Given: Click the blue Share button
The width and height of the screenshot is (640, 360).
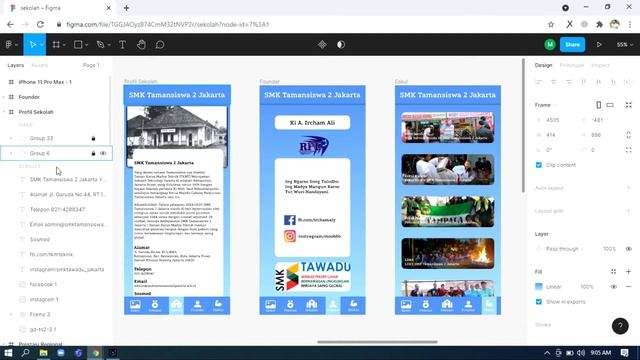Looking at the screenshot, I should pos(572,44).
